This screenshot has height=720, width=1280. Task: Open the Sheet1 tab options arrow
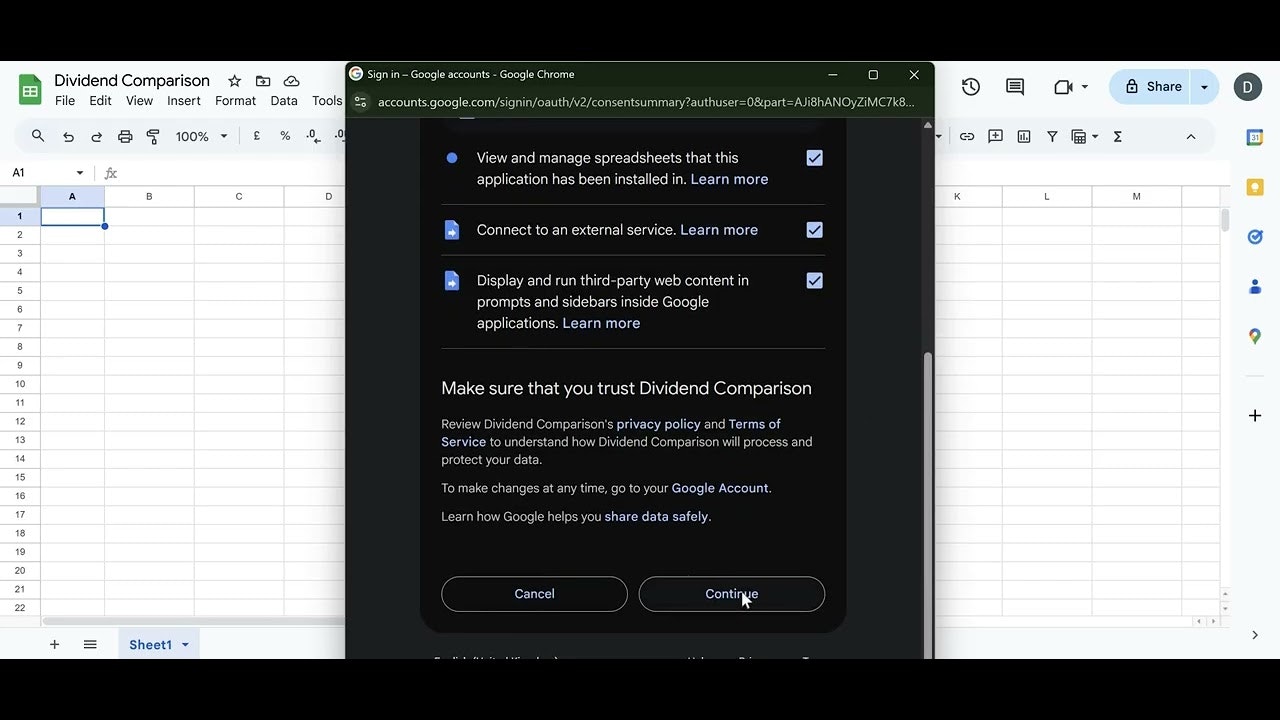[x=185, y=645]
